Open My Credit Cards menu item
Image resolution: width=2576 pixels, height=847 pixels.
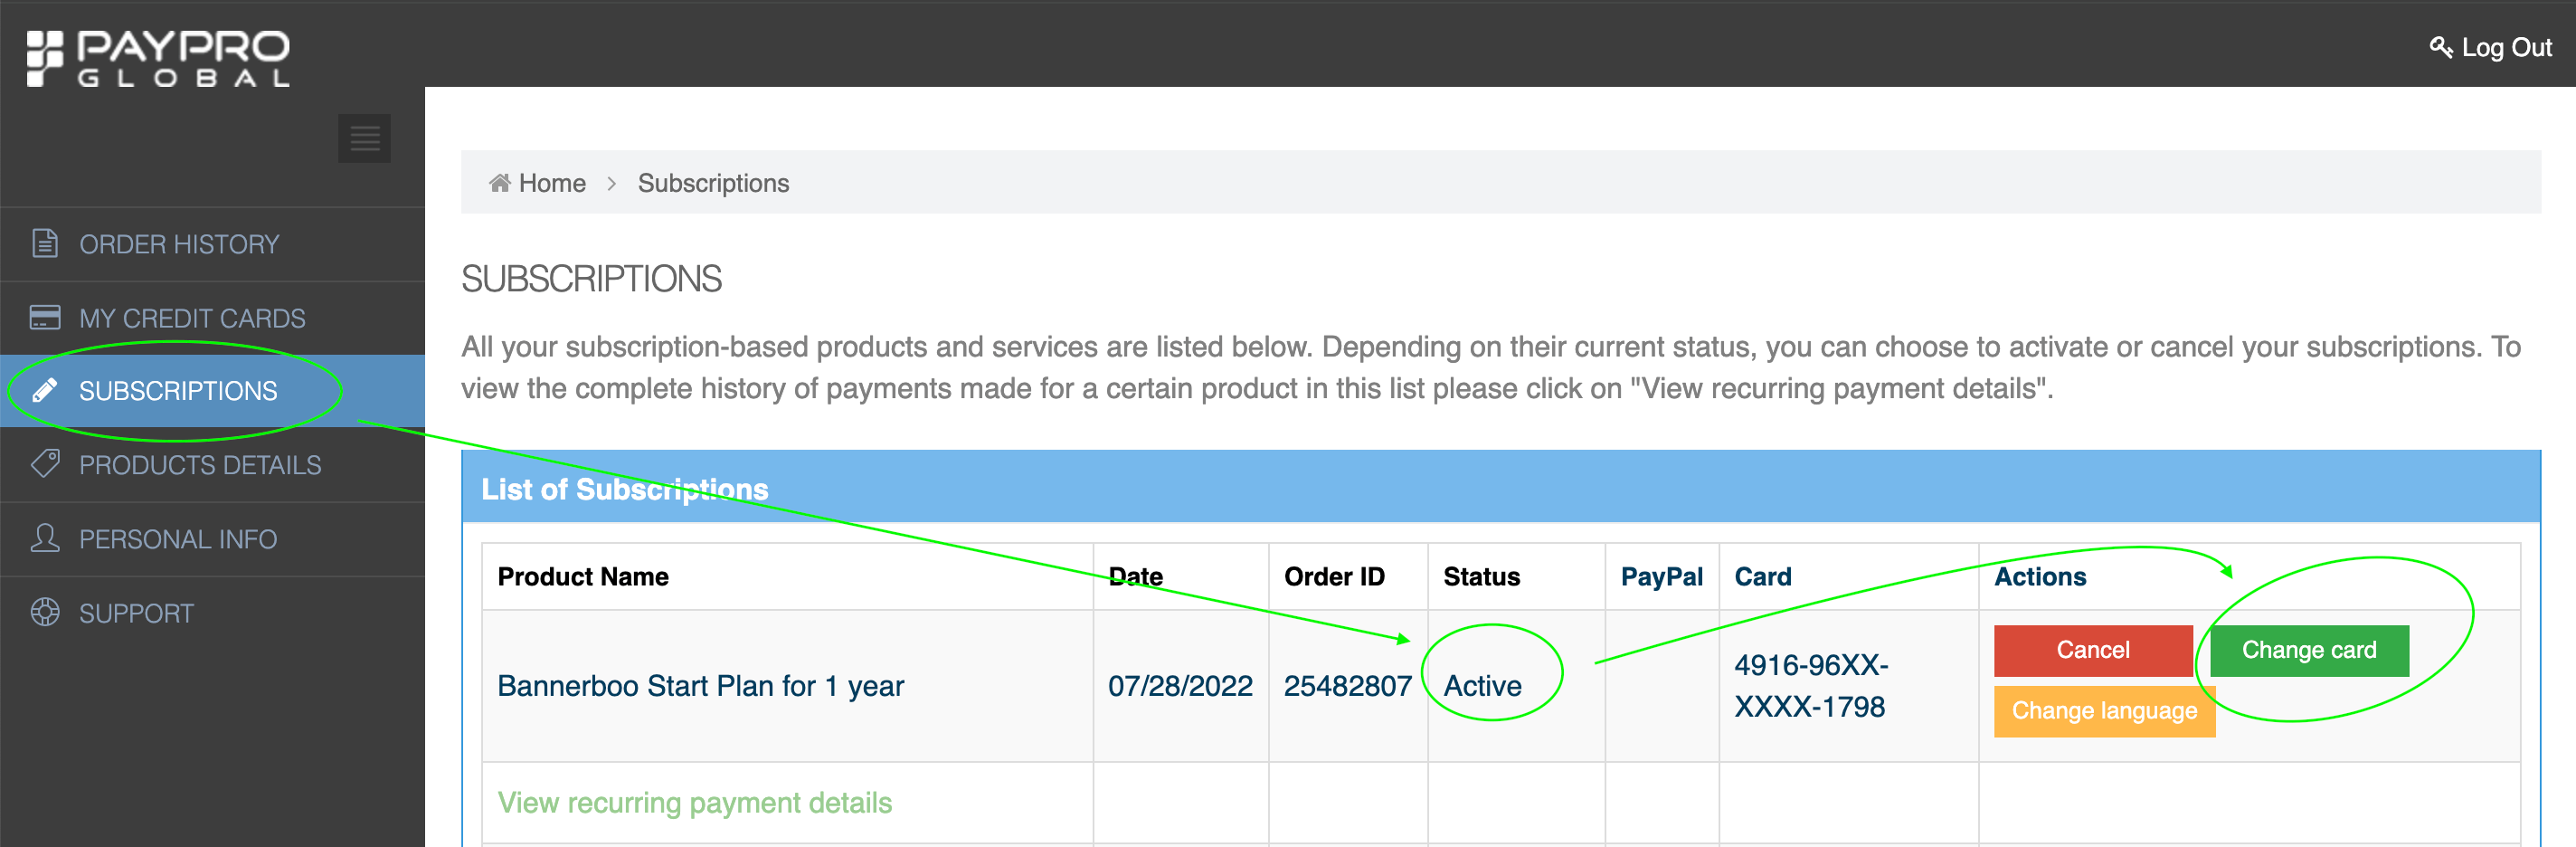pyautogui.click(x=192, y=318)
